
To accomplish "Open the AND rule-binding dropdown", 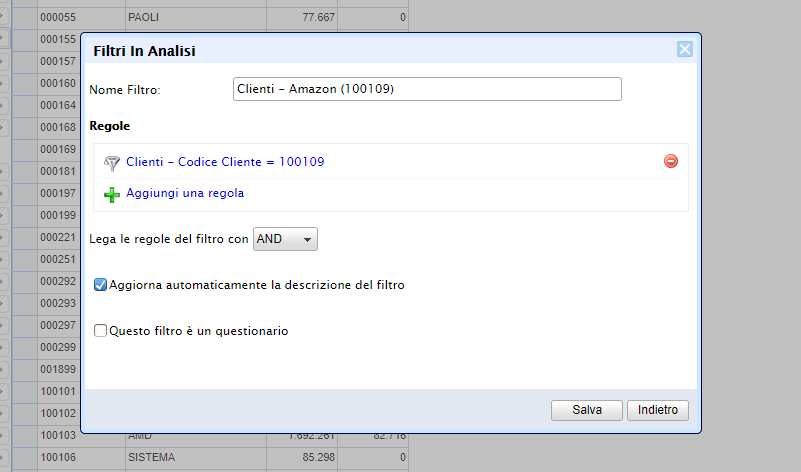I will [285, 239].
